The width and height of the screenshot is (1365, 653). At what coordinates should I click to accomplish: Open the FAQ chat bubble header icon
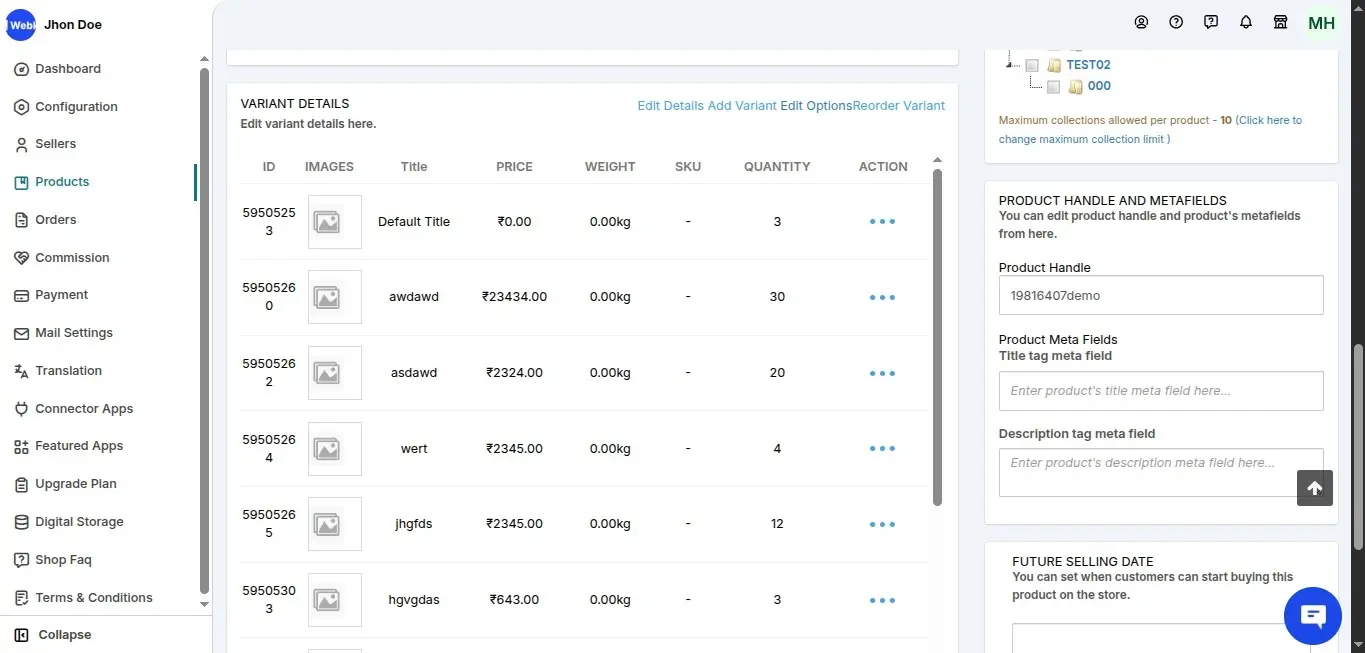[1211, 22]
